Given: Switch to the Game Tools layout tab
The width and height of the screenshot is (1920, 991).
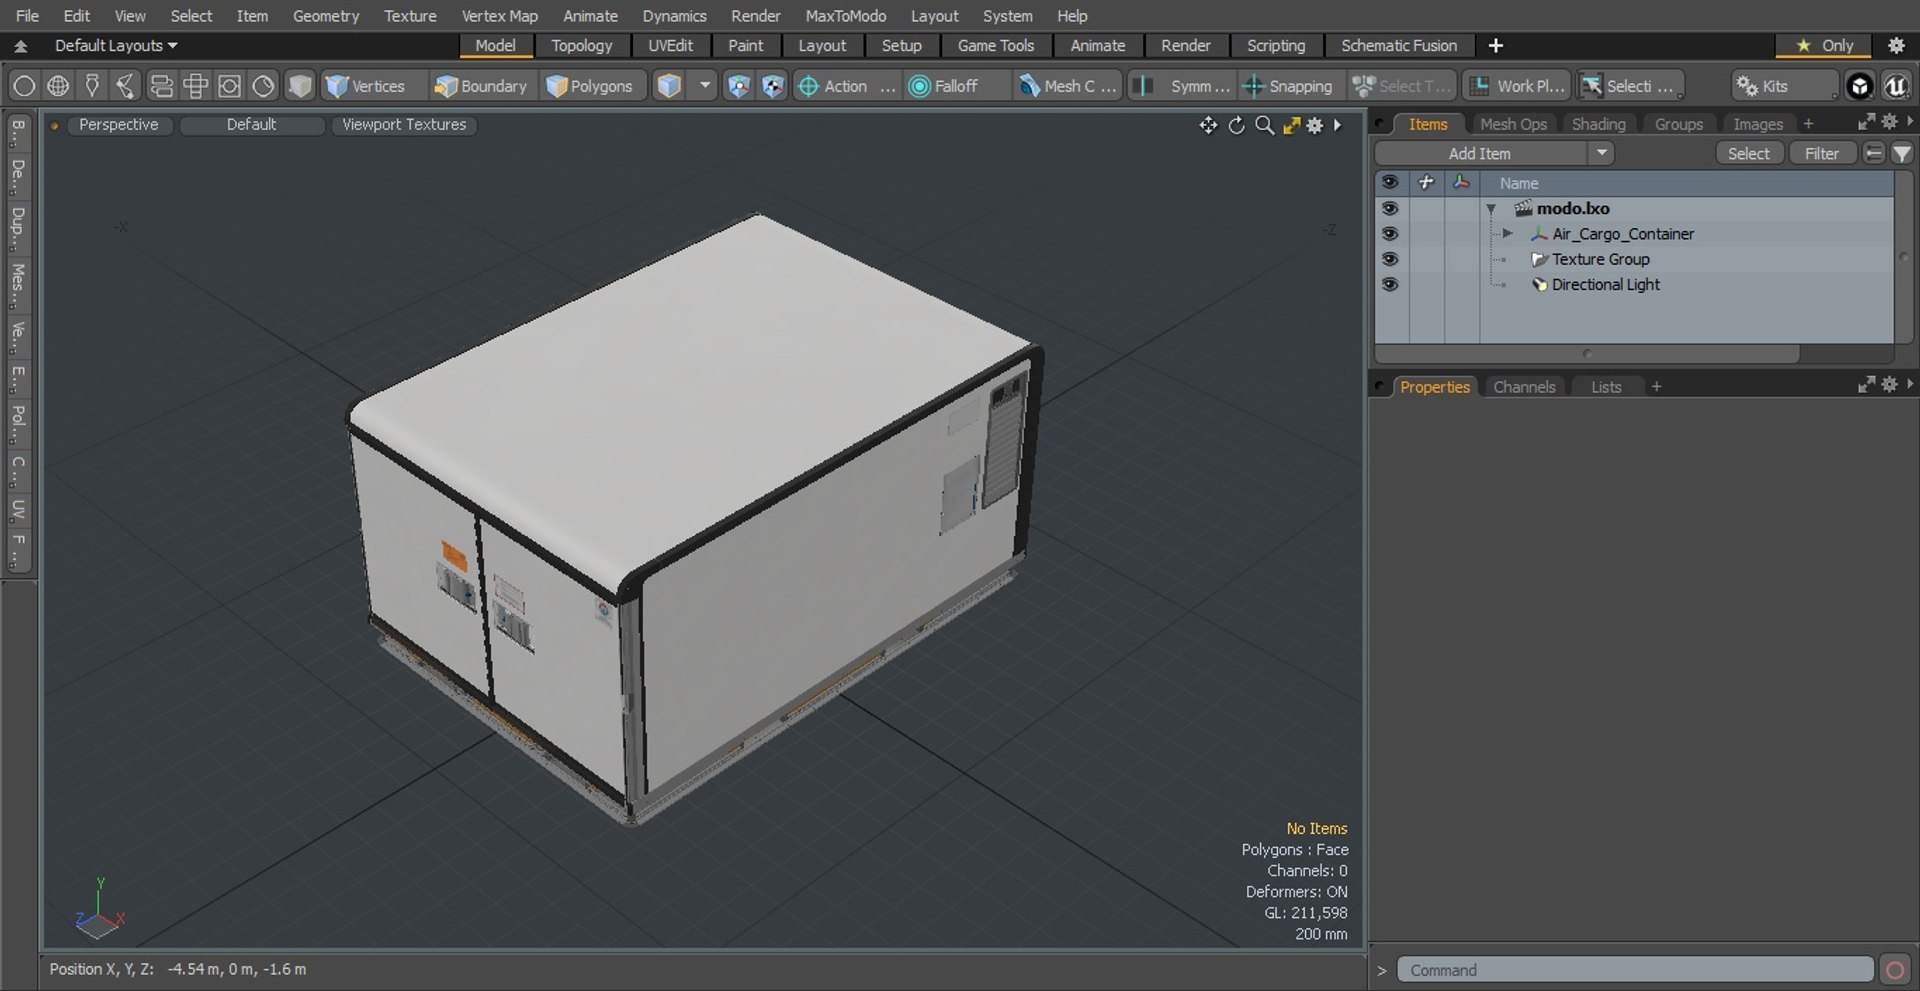Looking at the screenshot, I should (995, 46).
